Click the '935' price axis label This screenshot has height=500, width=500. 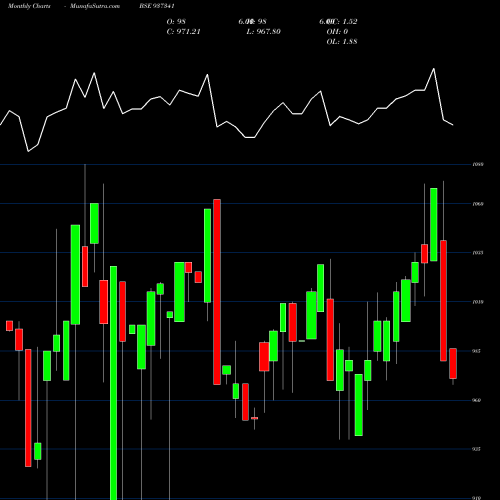pyautogui.click(x=476, y=449)
